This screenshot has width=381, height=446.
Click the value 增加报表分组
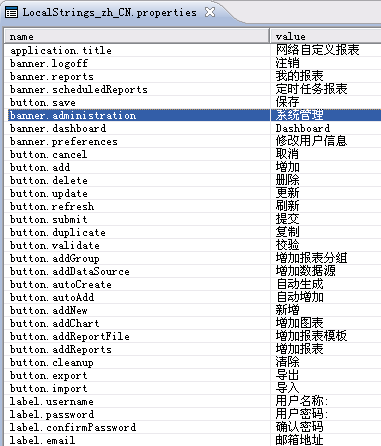click(x=311, y=258)
